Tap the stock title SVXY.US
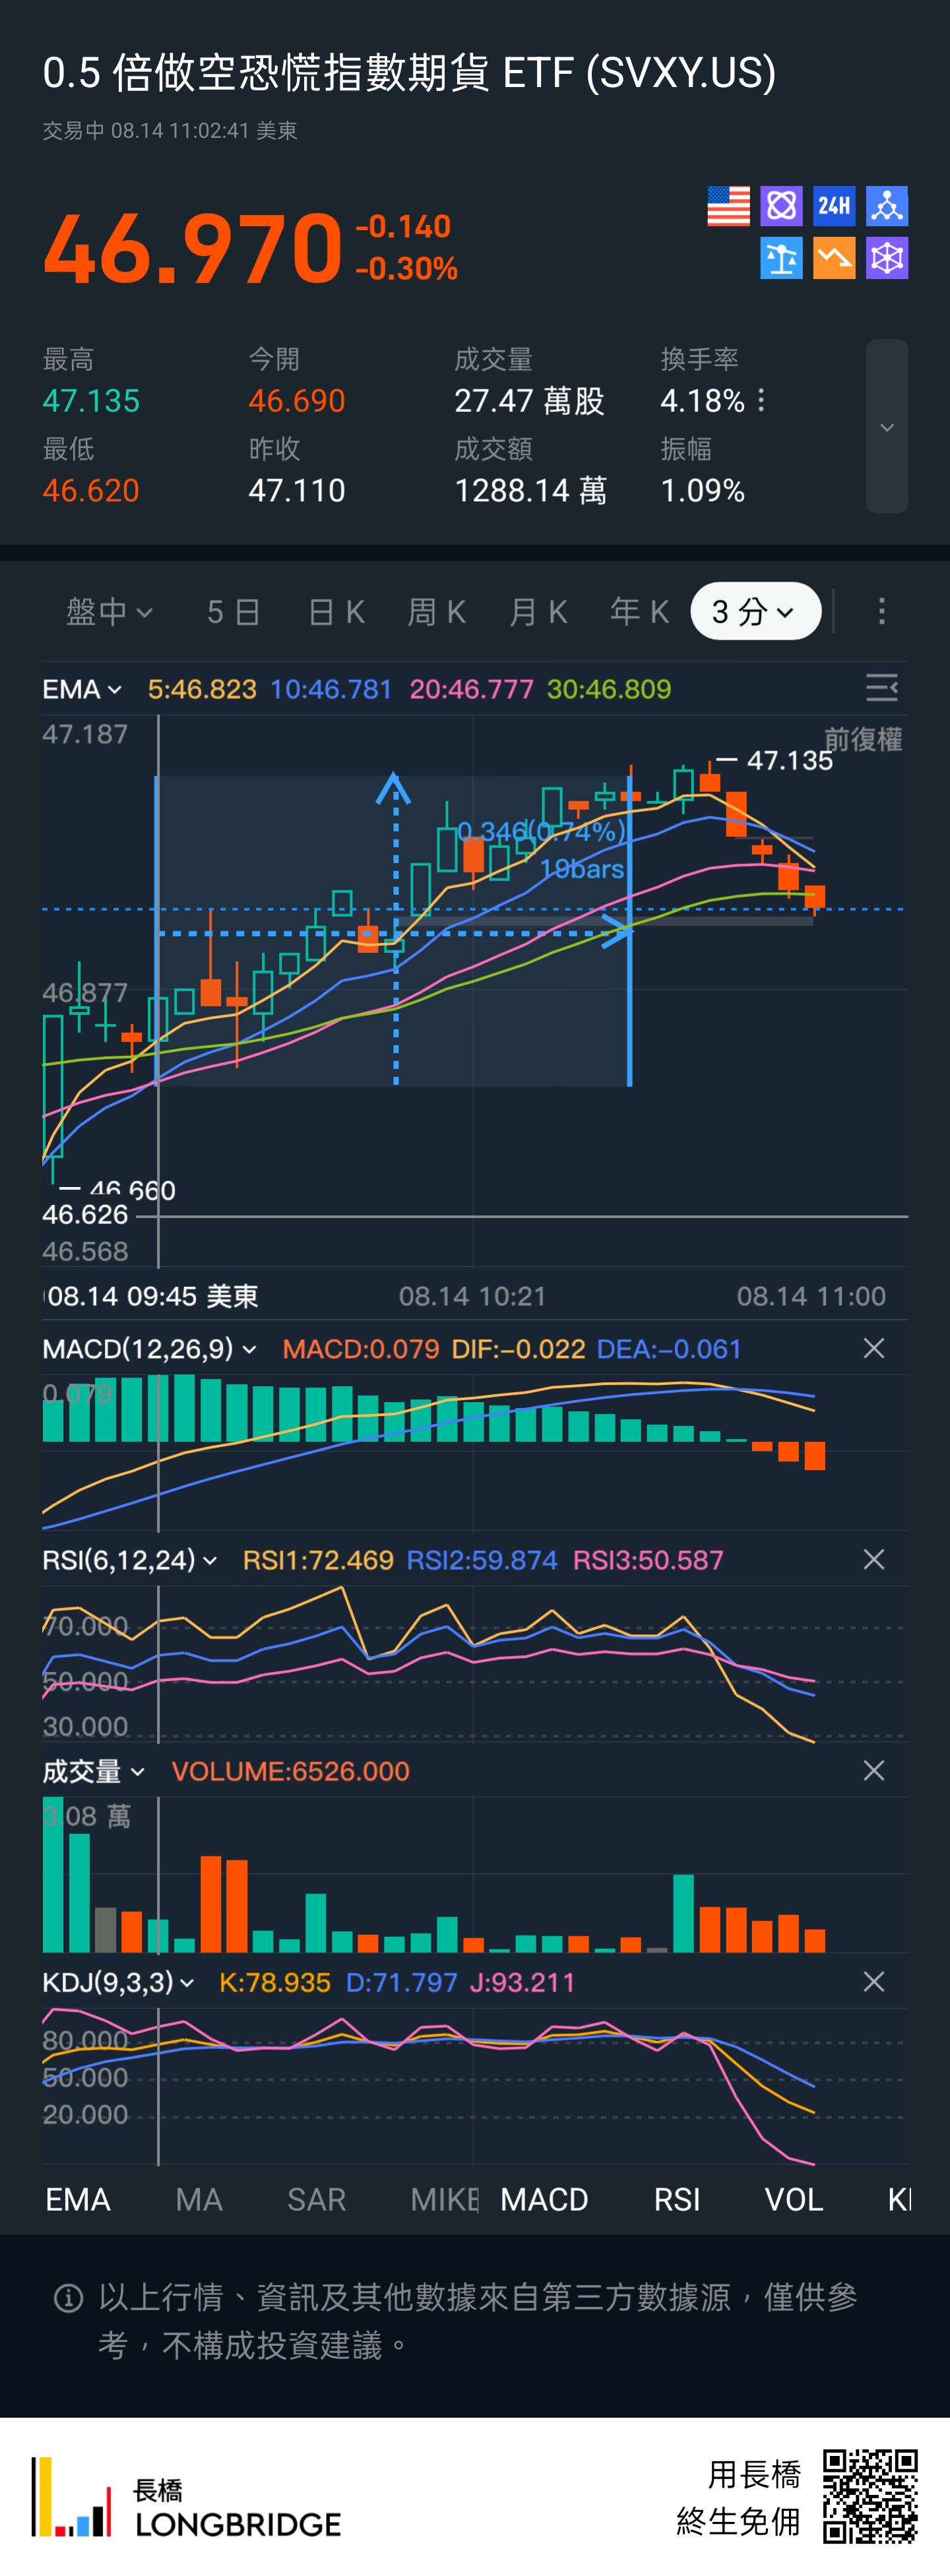 409,73
